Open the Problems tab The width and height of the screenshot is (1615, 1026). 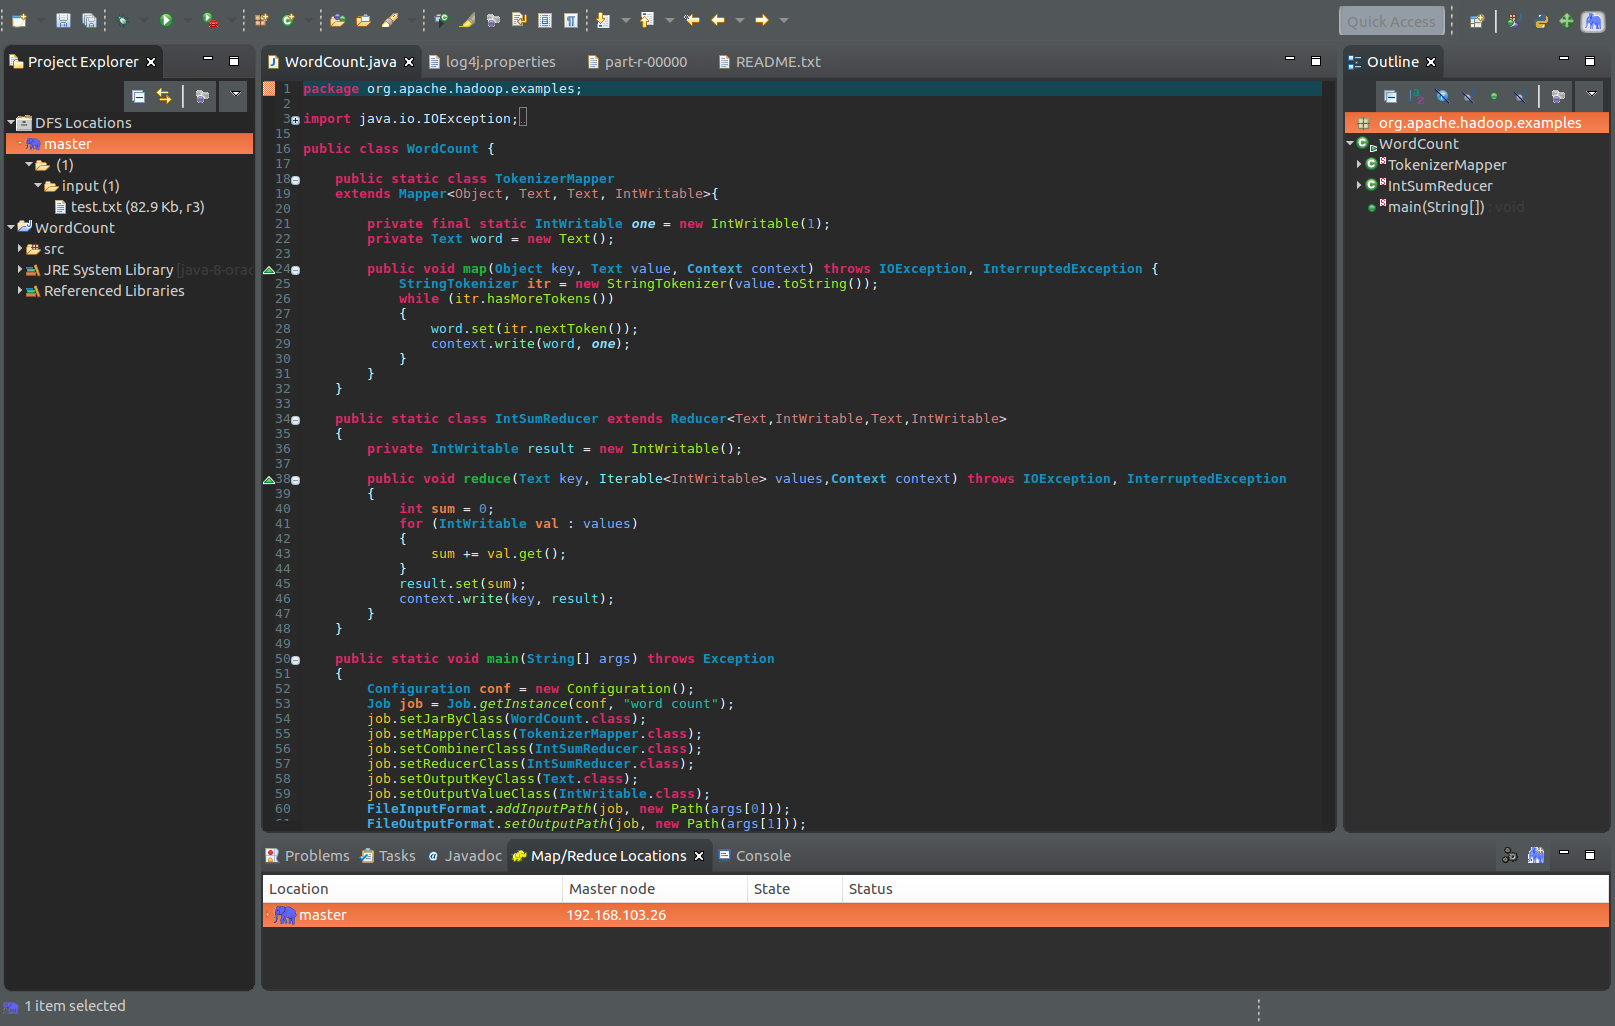point(307,856)
